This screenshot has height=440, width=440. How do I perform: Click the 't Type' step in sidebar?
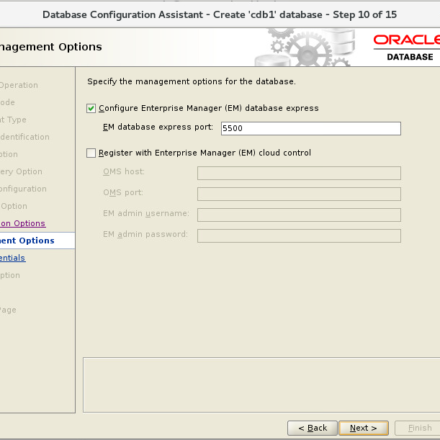(13, 120)
